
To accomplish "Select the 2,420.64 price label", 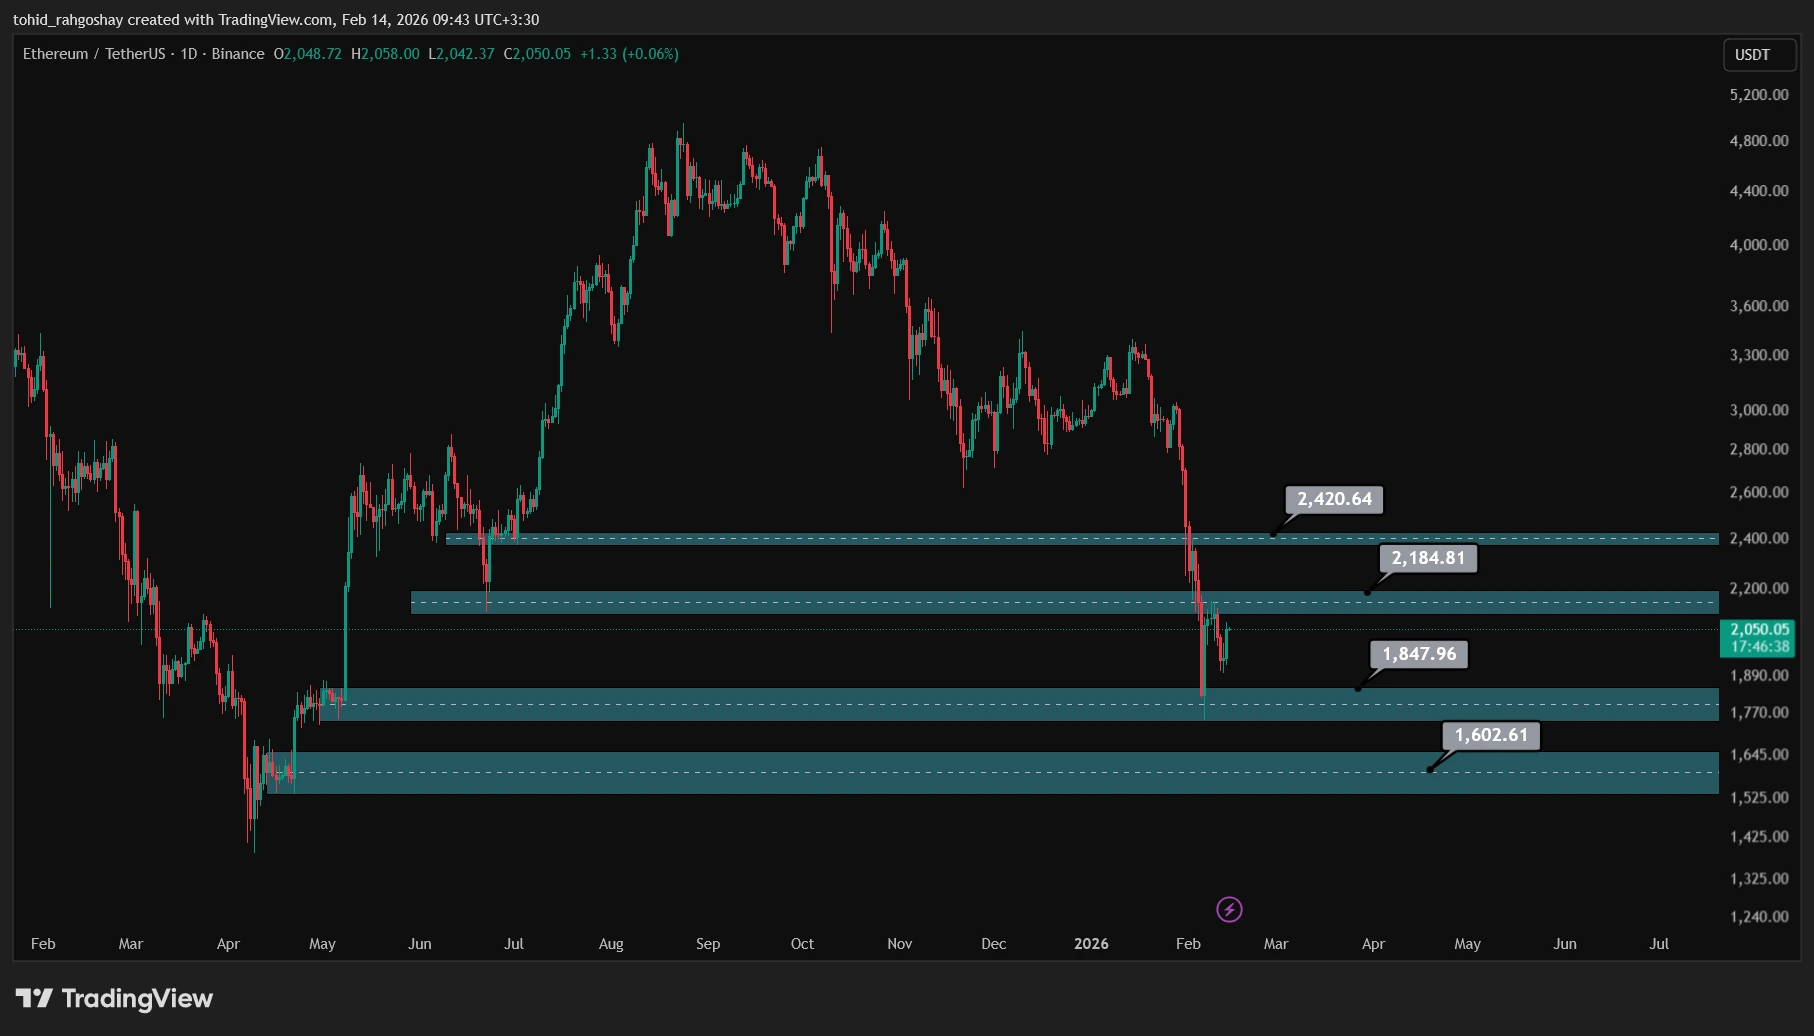I will tap(1334, 499).
